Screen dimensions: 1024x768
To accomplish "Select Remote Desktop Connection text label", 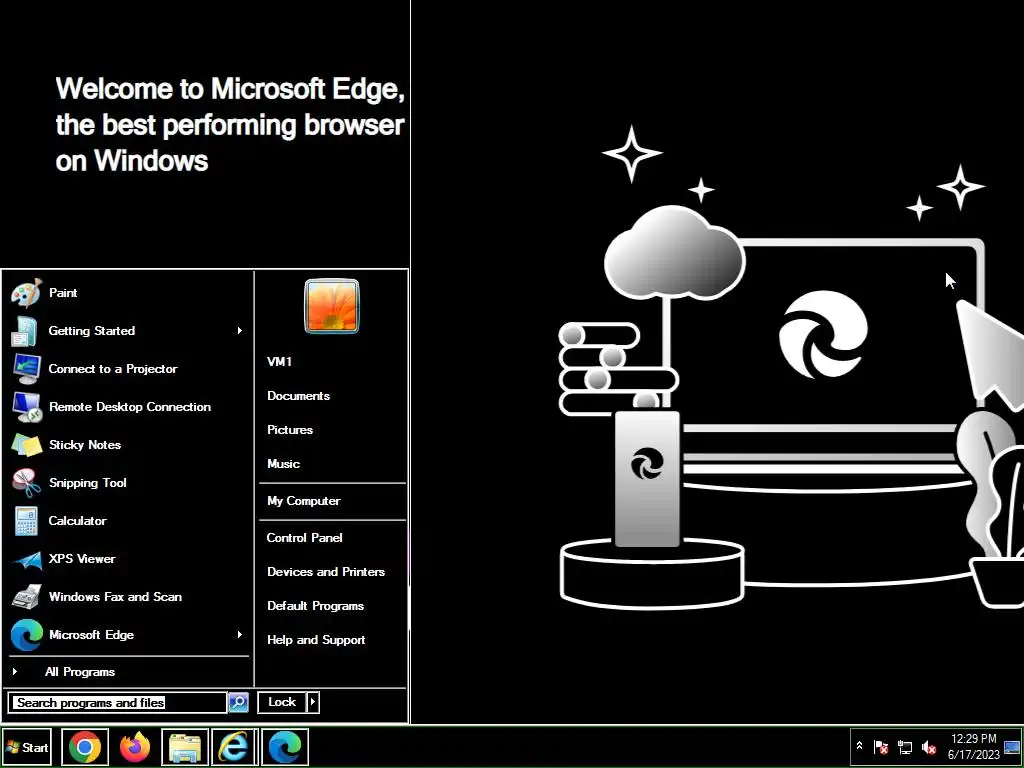I will tap(130, 407).
